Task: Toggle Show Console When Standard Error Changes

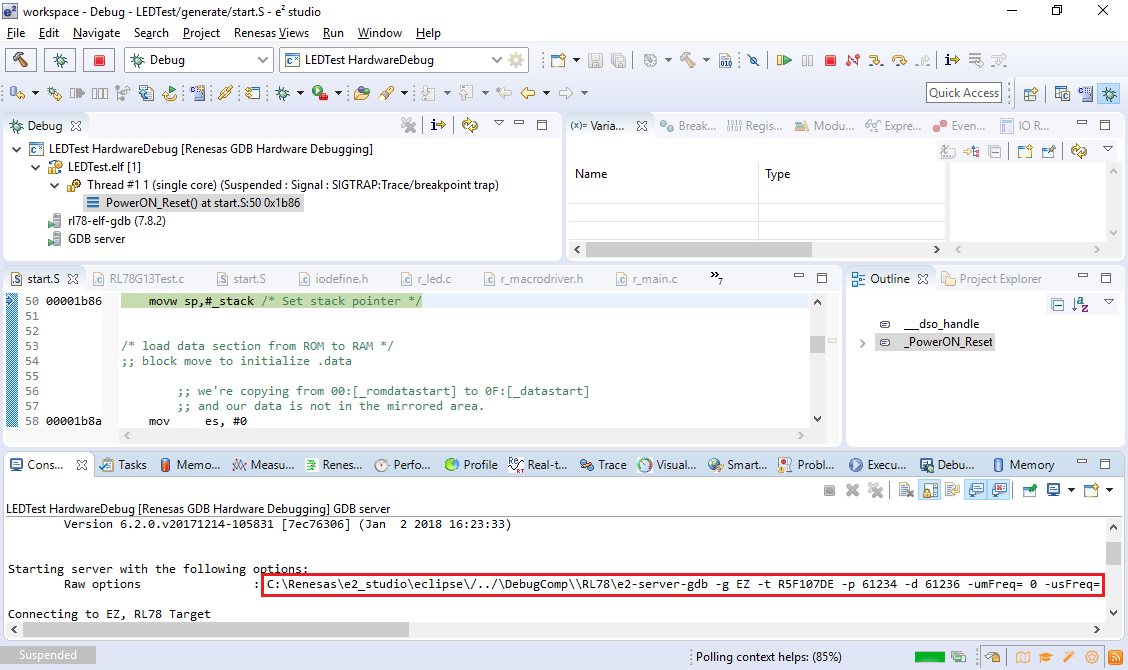Action: [999, 490]
